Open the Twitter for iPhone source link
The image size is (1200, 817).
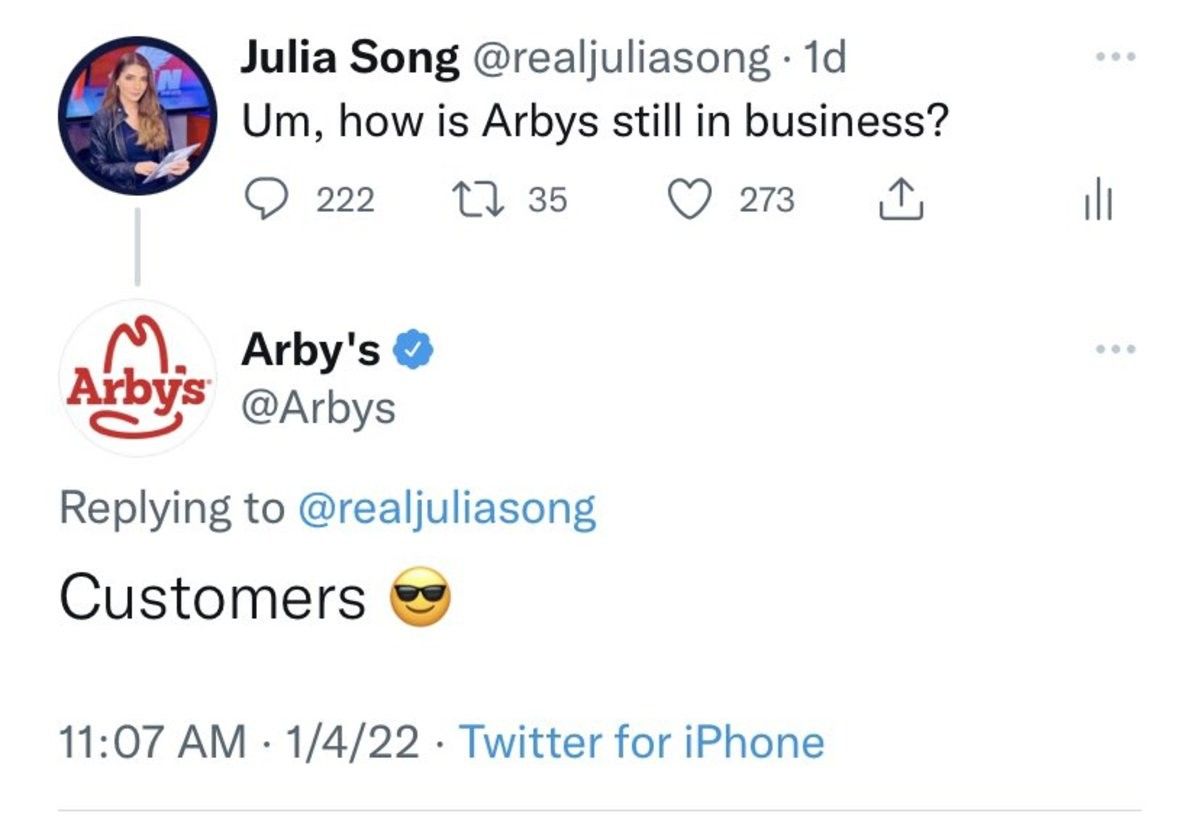[x=641, y=743]
